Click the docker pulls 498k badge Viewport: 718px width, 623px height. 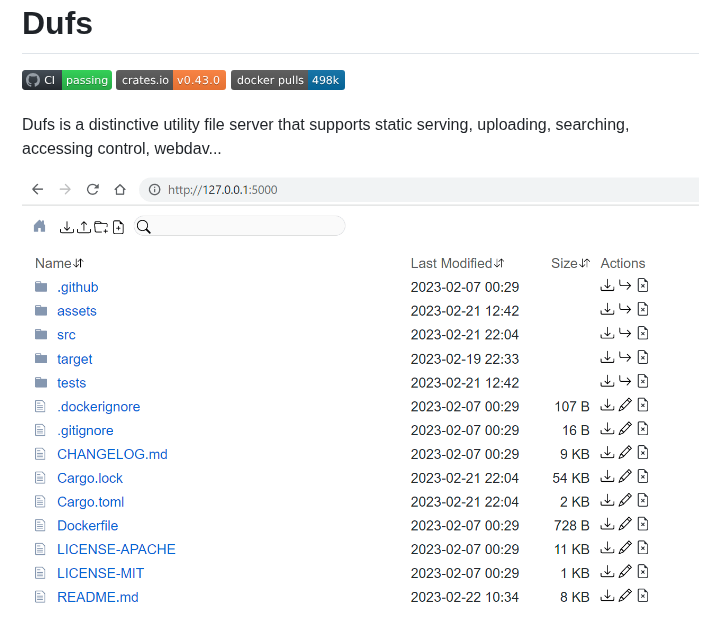pyautogui.click(x=288, y=80)
